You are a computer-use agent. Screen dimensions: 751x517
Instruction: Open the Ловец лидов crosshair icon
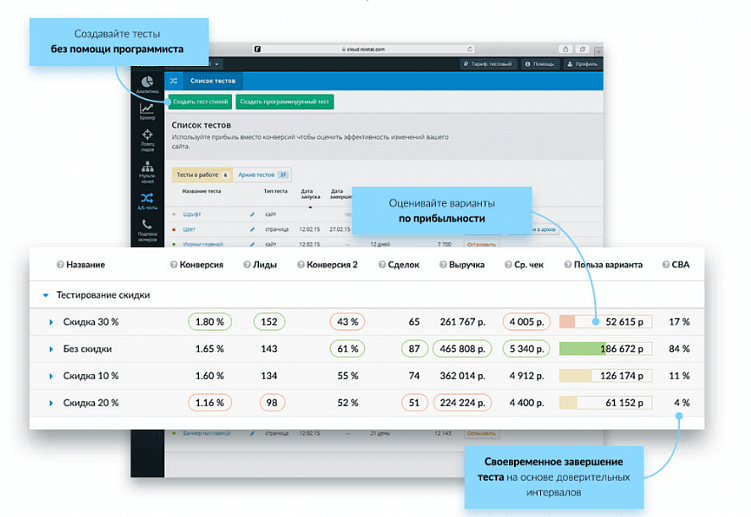(147, 135)
